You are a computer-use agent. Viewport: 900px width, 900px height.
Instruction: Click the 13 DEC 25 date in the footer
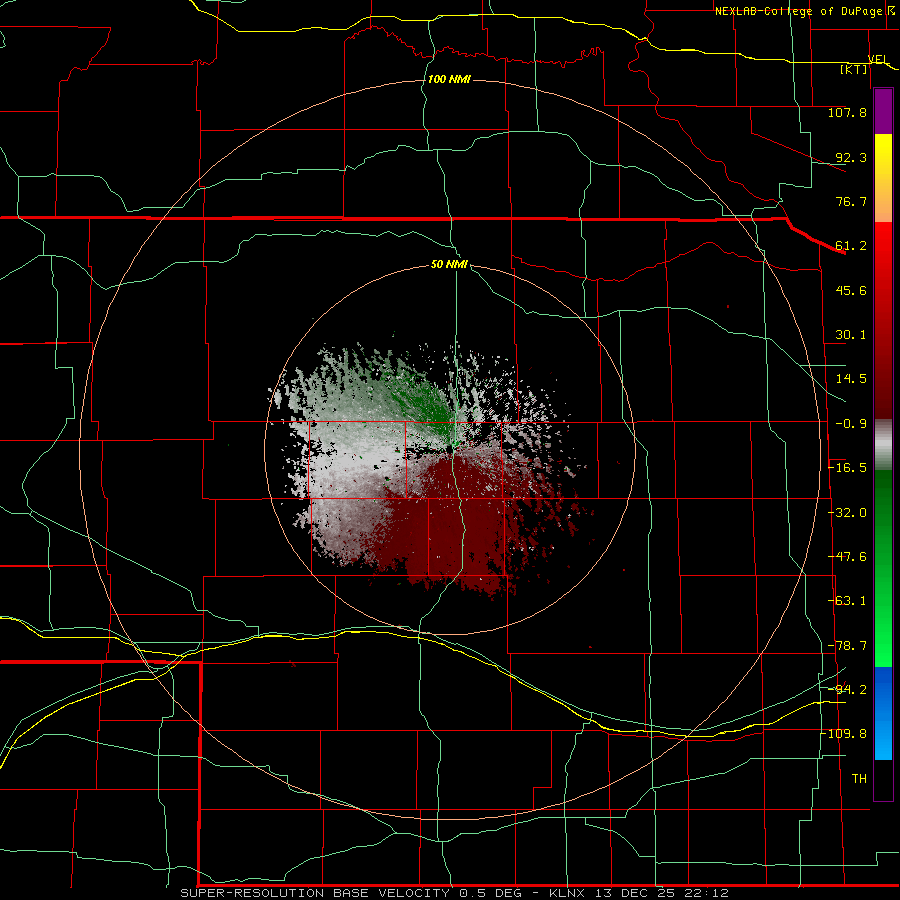637,893
